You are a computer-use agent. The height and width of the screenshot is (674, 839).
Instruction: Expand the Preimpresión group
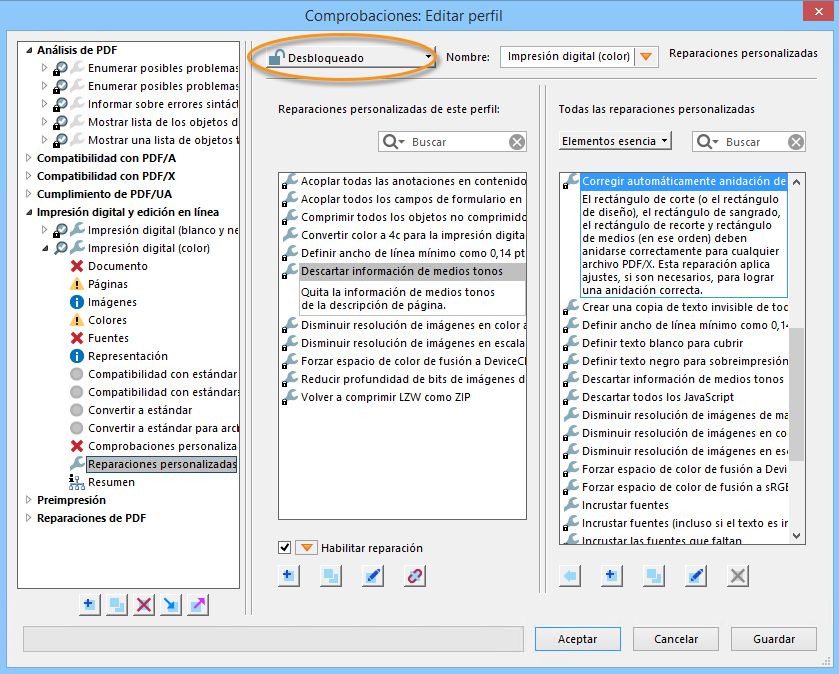click(x=29, y=500)
